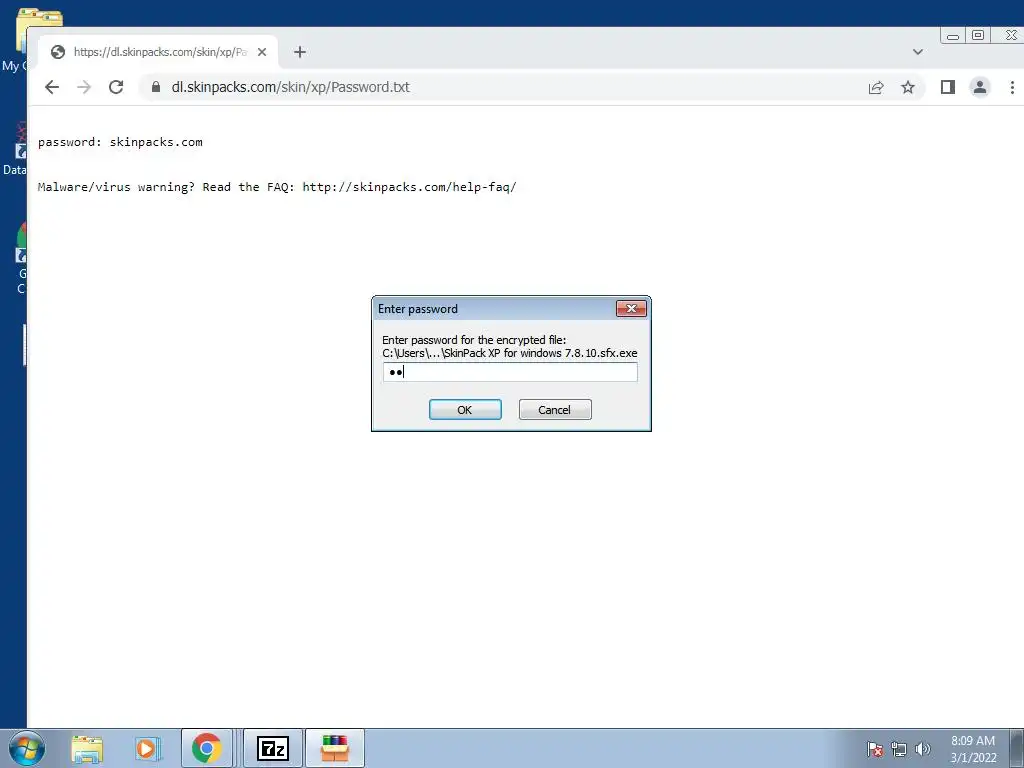Click the browser Back arrow
Viewport: 1024px width, 768px height.
pos(52,87)
